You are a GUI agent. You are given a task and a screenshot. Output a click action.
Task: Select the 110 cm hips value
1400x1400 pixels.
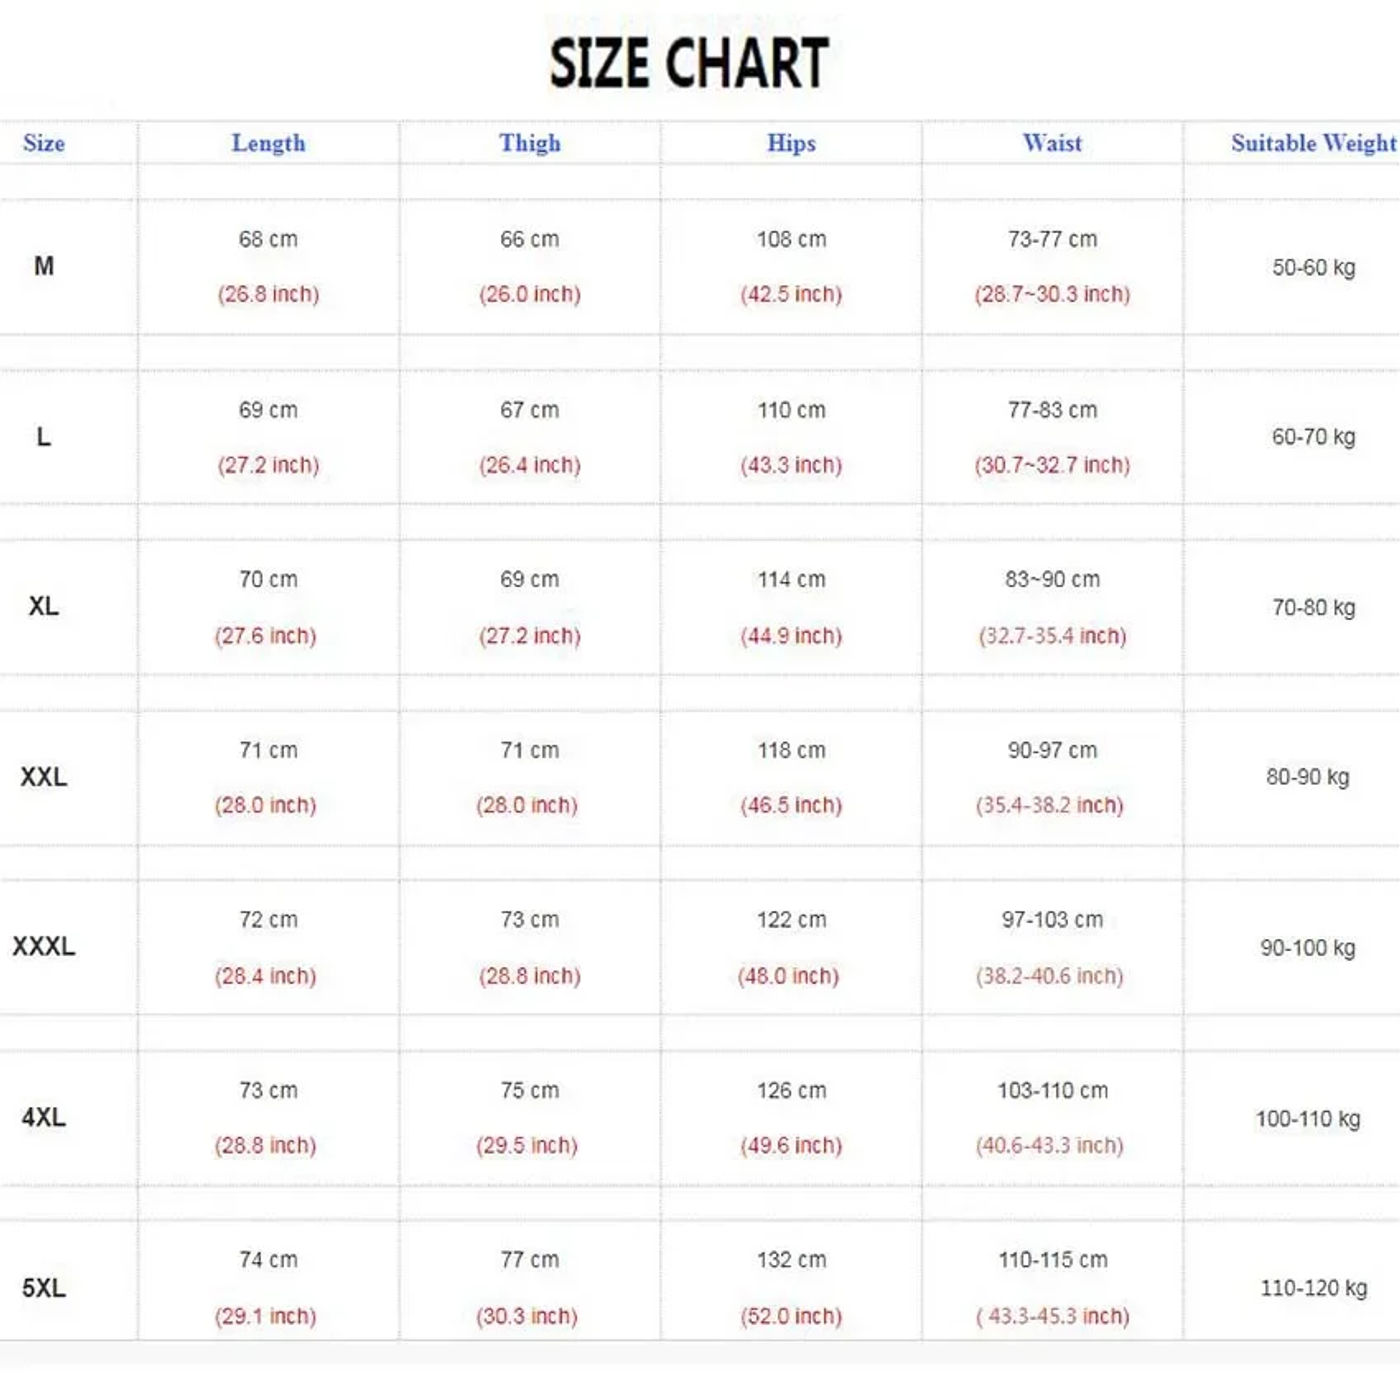click(791, 410)
